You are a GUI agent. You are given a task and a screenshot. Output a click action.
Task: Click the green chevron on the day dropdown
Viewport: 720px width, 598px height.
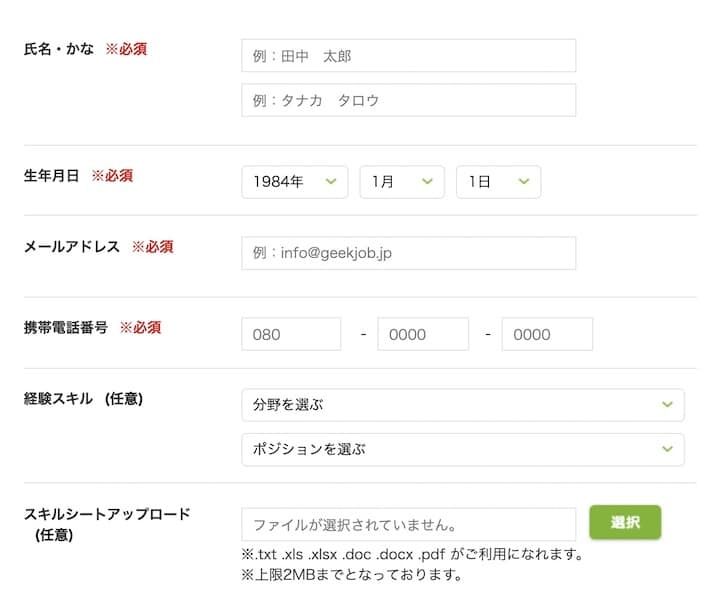coord(523,181)
